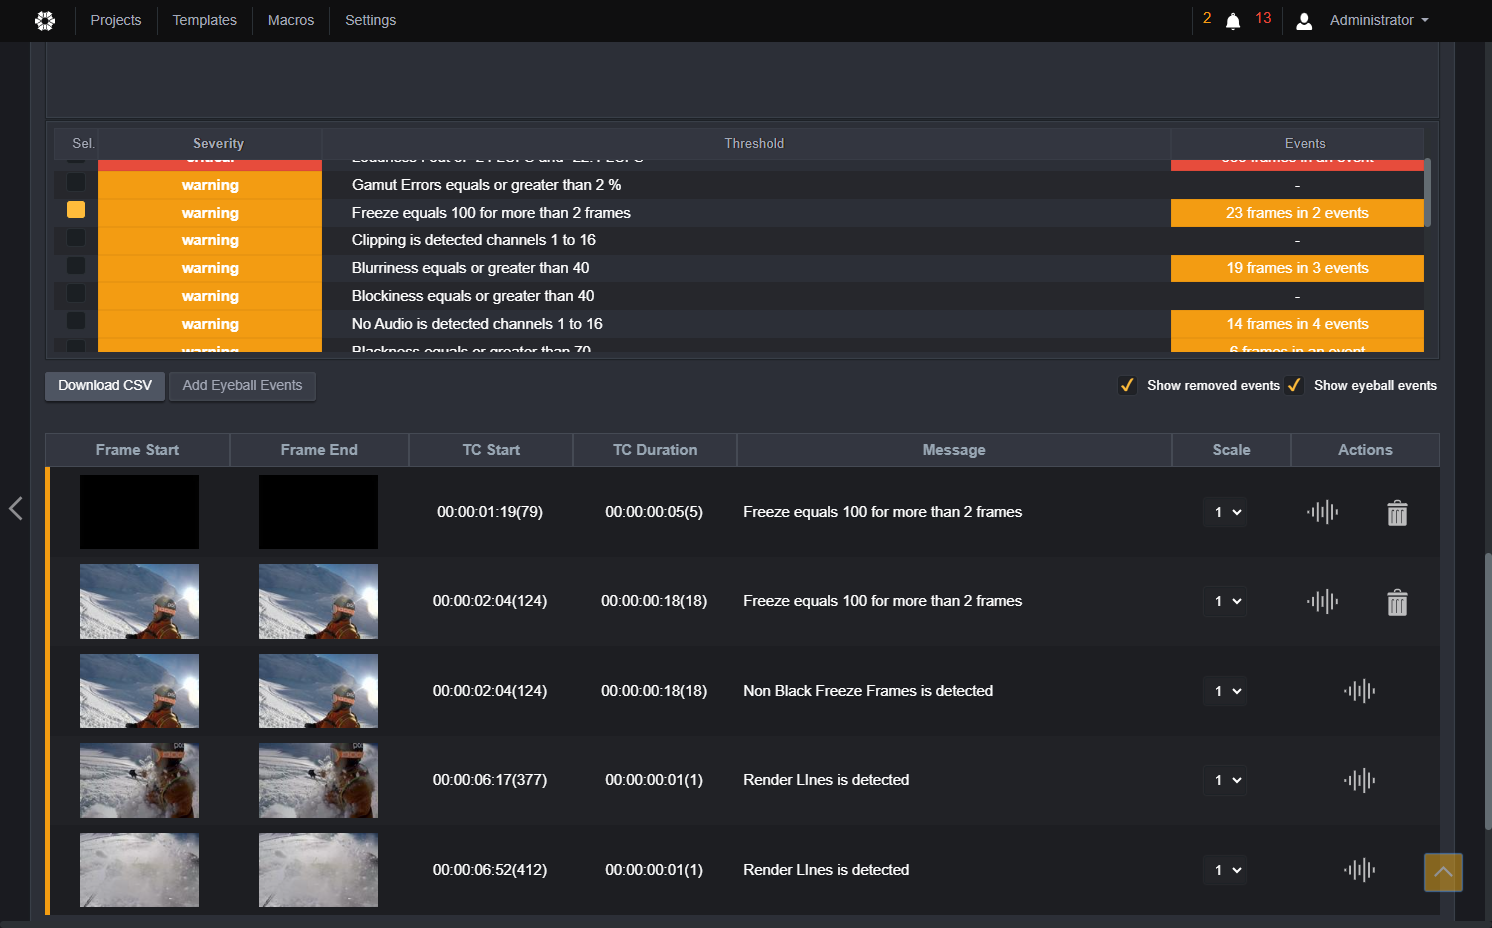Screen dimensions: 1492x928
Task: Click the Frame Start thumbnail of Non Black Freeze event
Action: click(x=139, y=691)
